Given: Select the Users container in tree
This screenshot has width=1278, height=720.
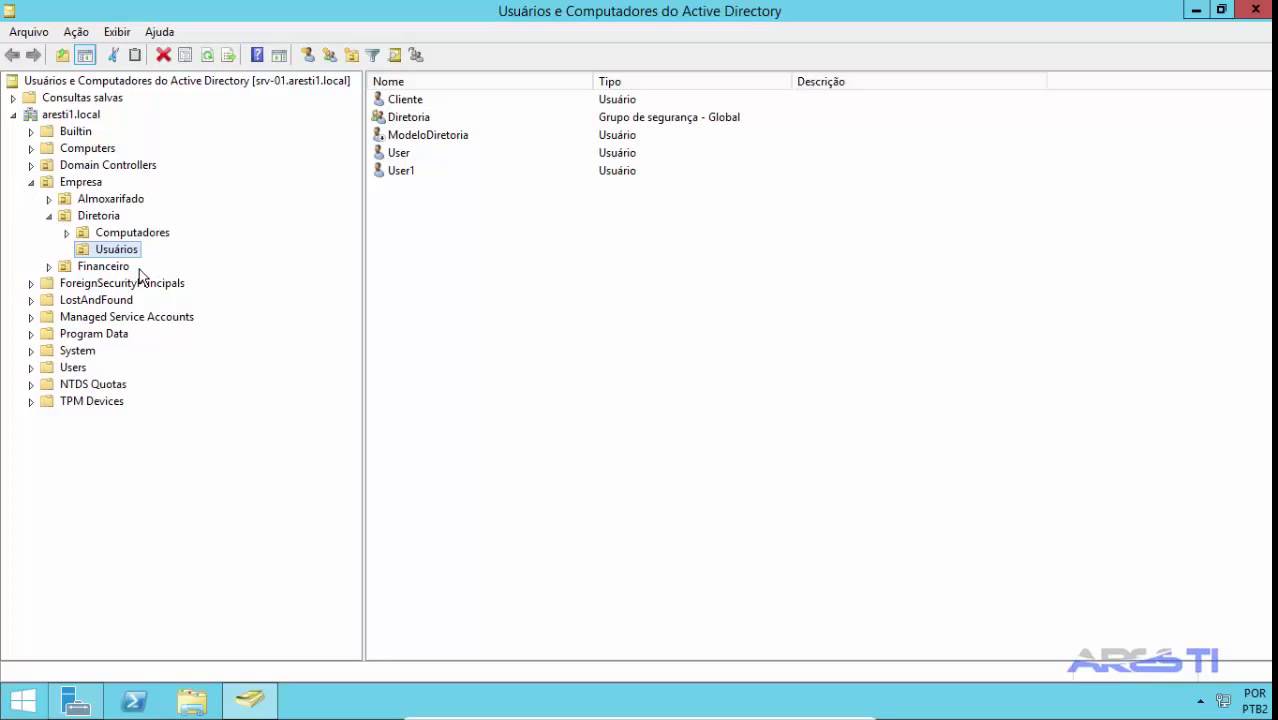Looking at the screenshot, I should click(73, 367).
